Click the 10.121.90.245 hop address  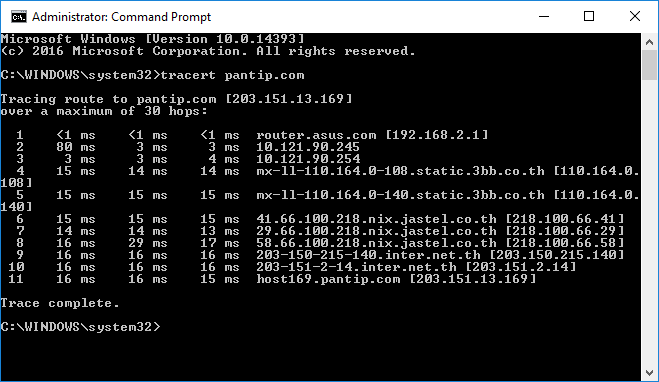tap(308, 147)
